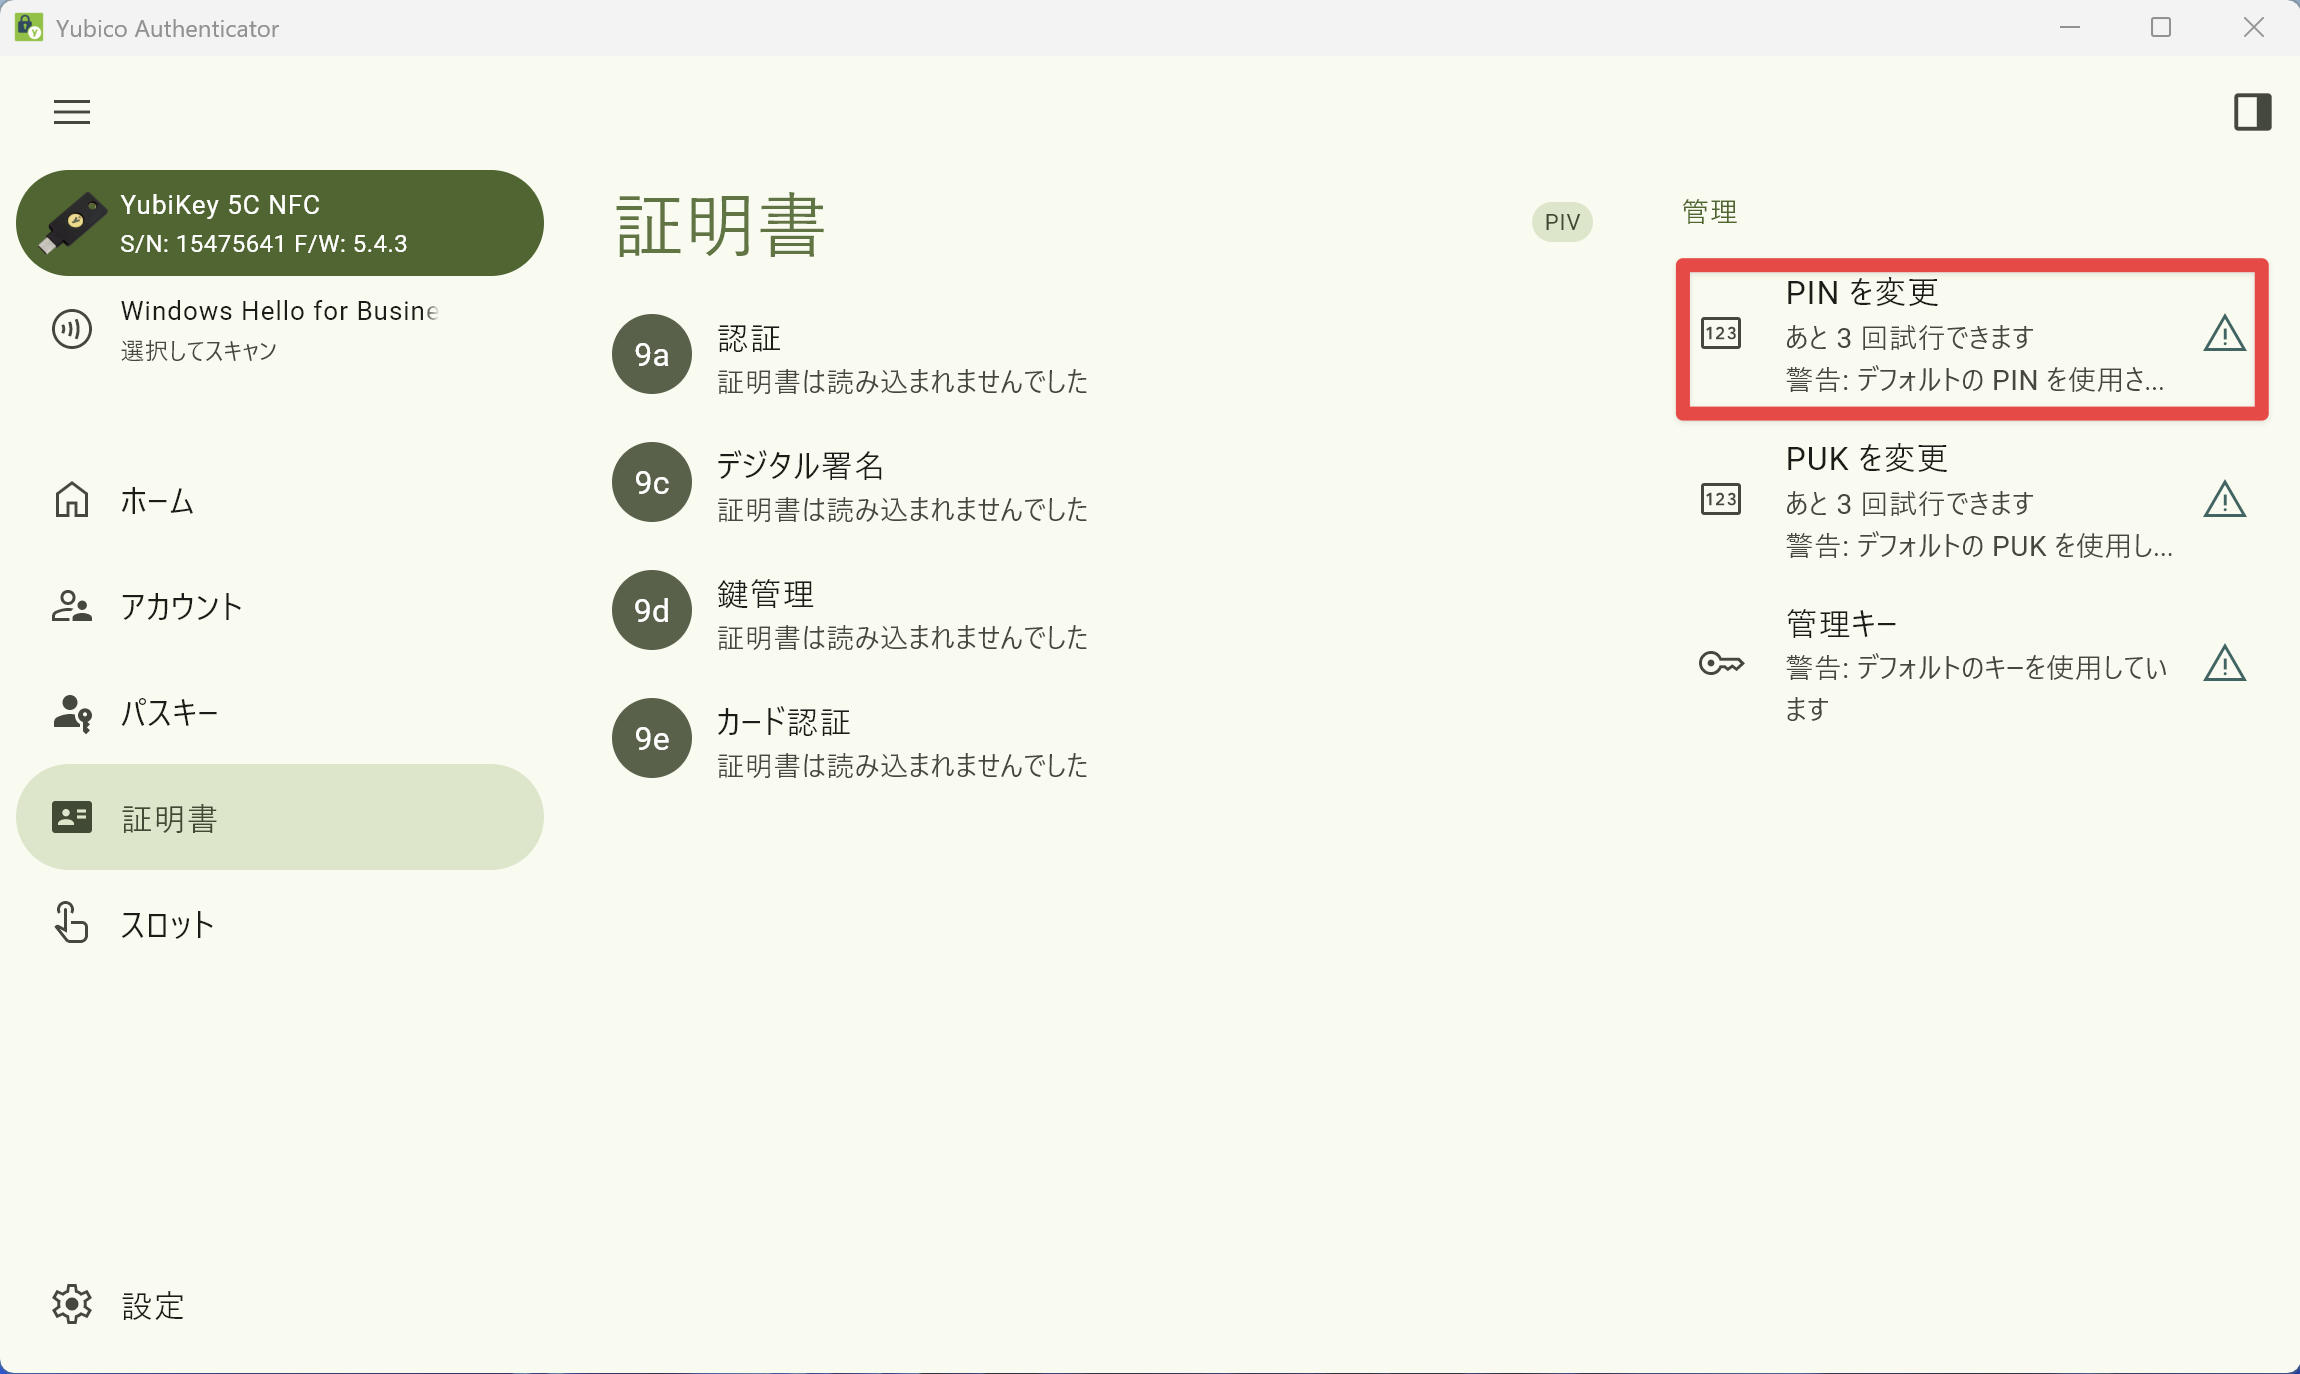The width and height of the screenshot is (2300, 1374).
Task: Click the slots touch-hand icon
Action: click(72, 923)
